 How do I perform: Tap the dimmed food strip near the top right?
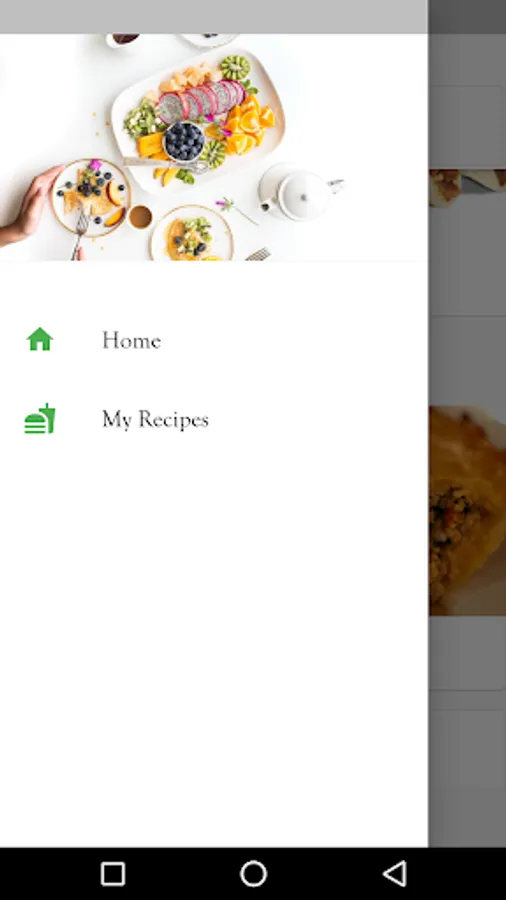coord(467,188)
